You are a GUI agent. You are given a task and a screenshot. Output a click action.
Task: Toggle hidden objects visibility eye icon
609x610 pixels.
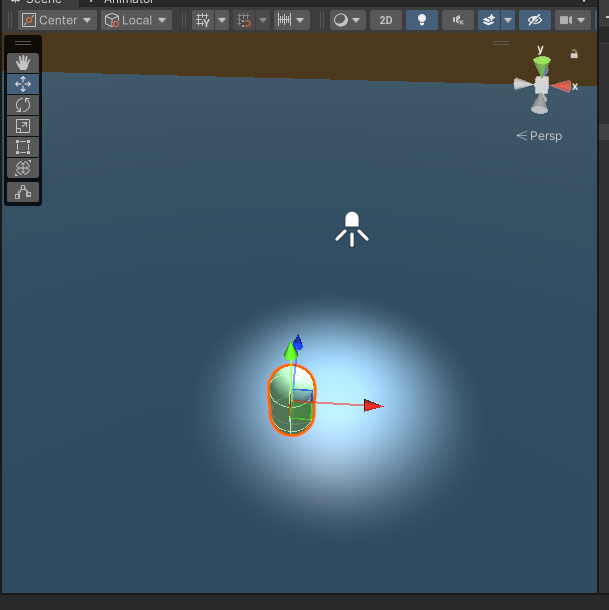535,20
